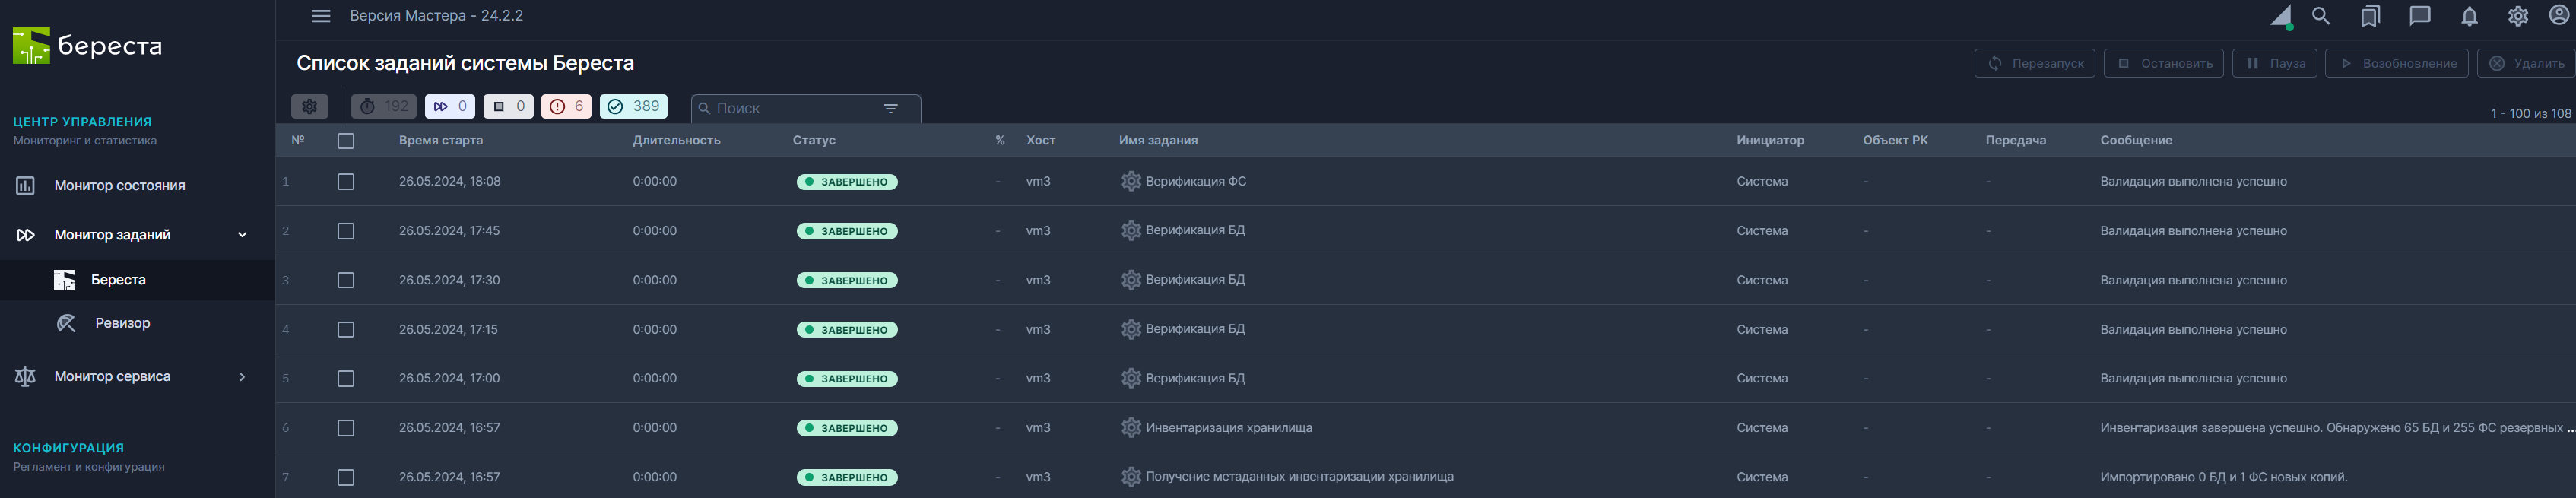Open Ревизор in the sidebar
The width and height of the screenshot is (2576, 498).
click(x=122, y=323)
